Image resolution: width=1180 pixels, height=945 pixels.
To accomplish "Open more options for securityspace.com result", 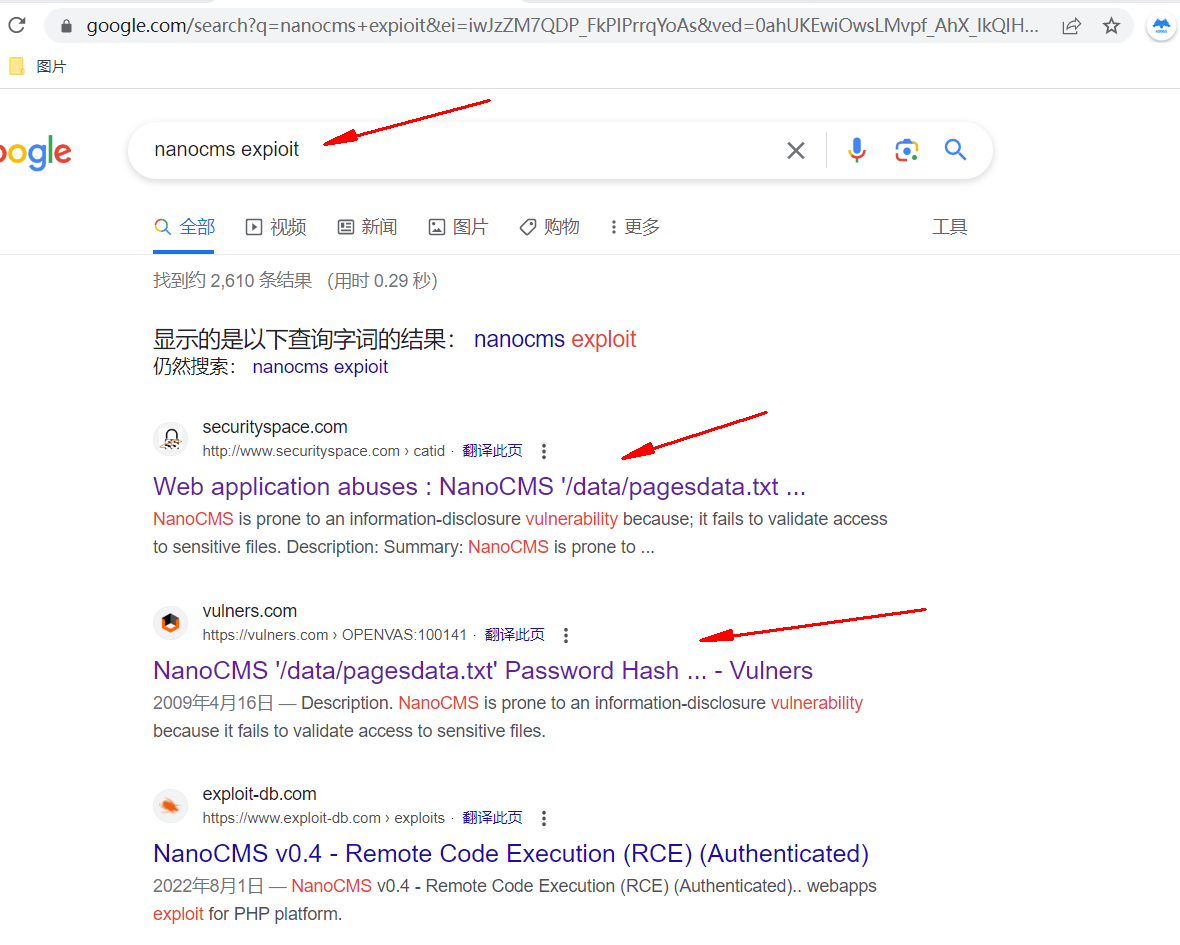I will [543, 451].
